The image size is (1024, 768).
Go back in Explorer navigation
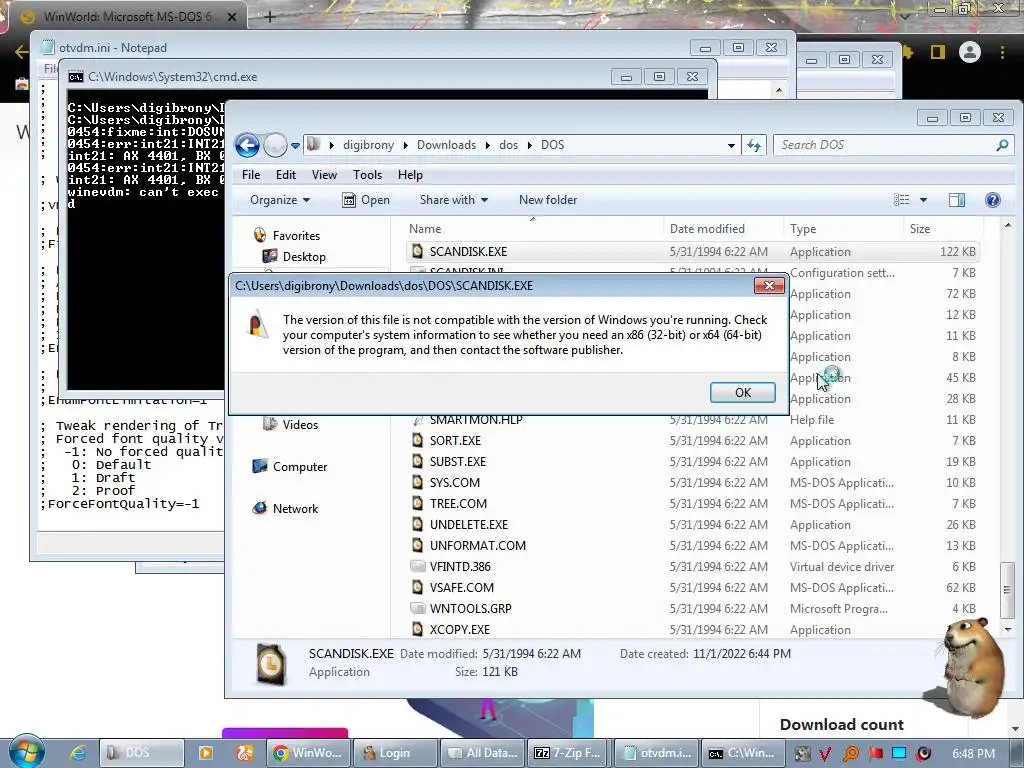point(248,145)
